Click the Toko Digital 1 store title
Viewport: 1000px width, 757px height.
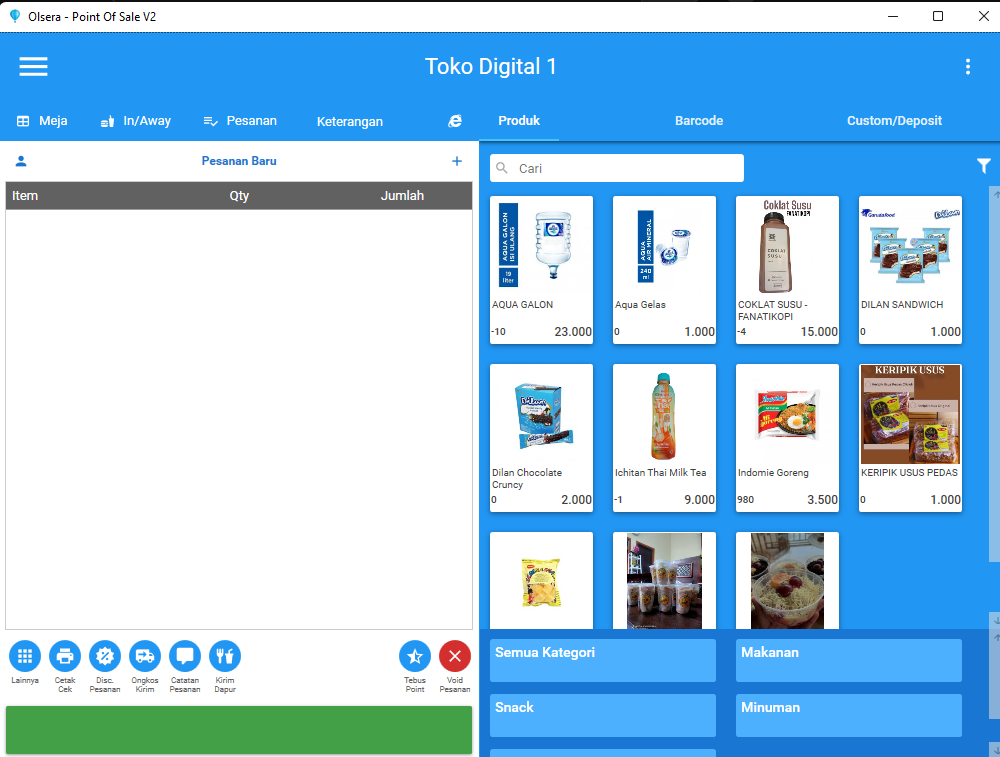[490, 66]
